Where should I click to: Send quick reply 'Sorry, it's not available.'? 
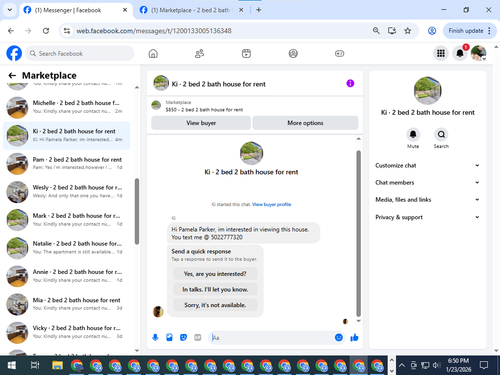[x=215, y=305]
